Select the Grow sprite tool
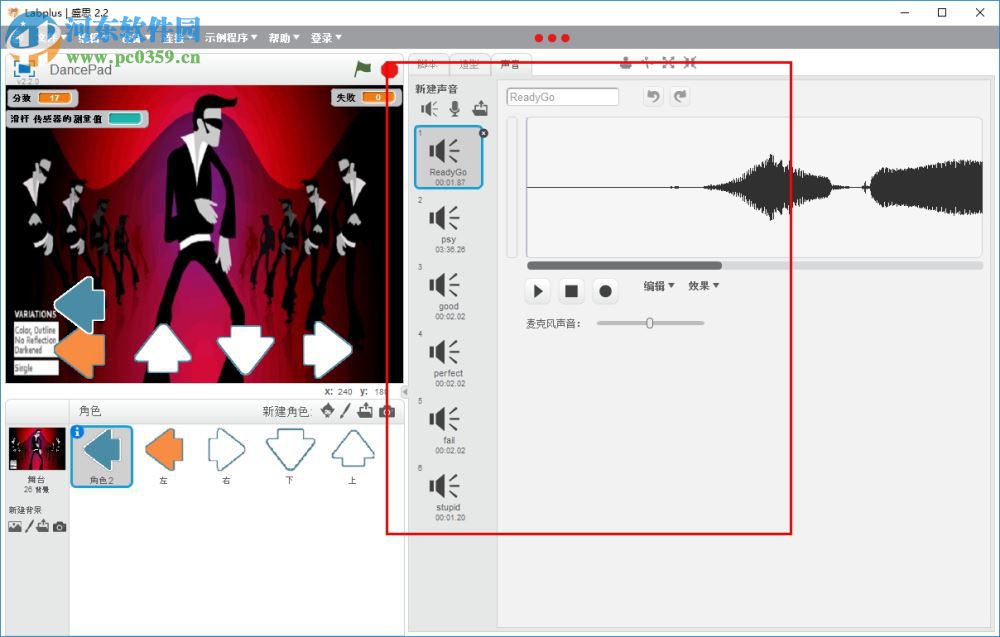Image resolution: width=1000 pixels, height=637 pixels. (x=668, y=62)
